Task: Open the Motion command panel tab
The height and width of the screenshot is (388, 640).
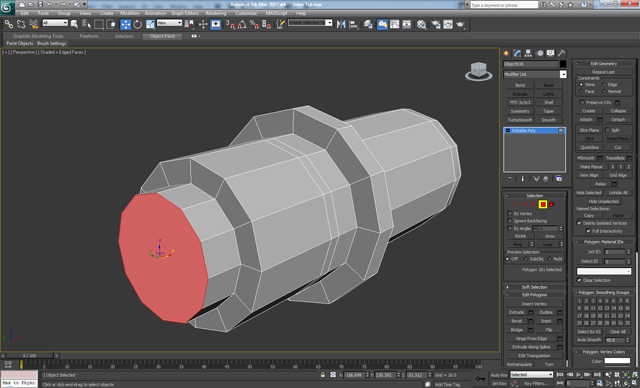Action: [540, 53]
